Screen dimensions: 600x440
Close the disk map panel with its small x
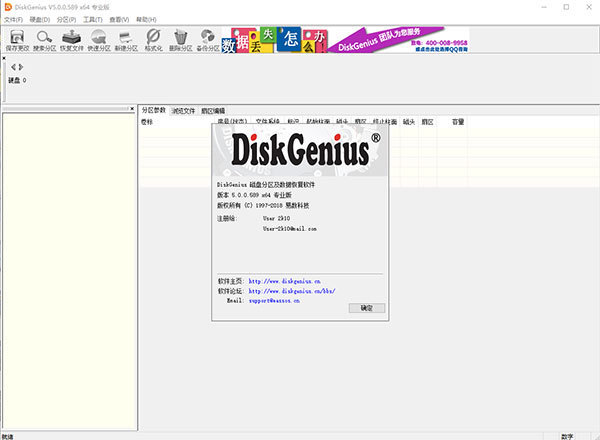point(4,58)
